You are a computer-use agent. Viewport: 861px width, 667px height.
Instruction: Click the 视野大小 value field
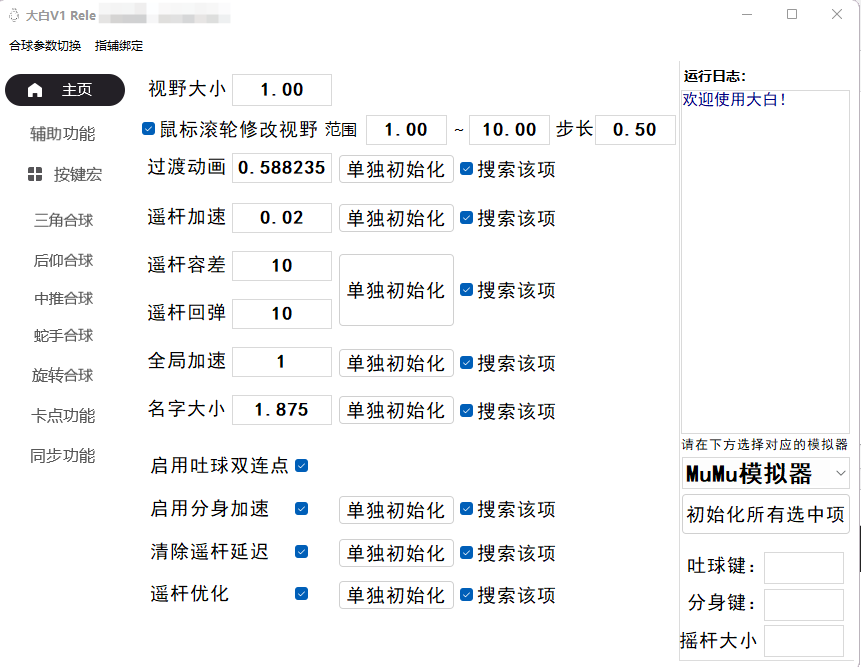(282, 90)
